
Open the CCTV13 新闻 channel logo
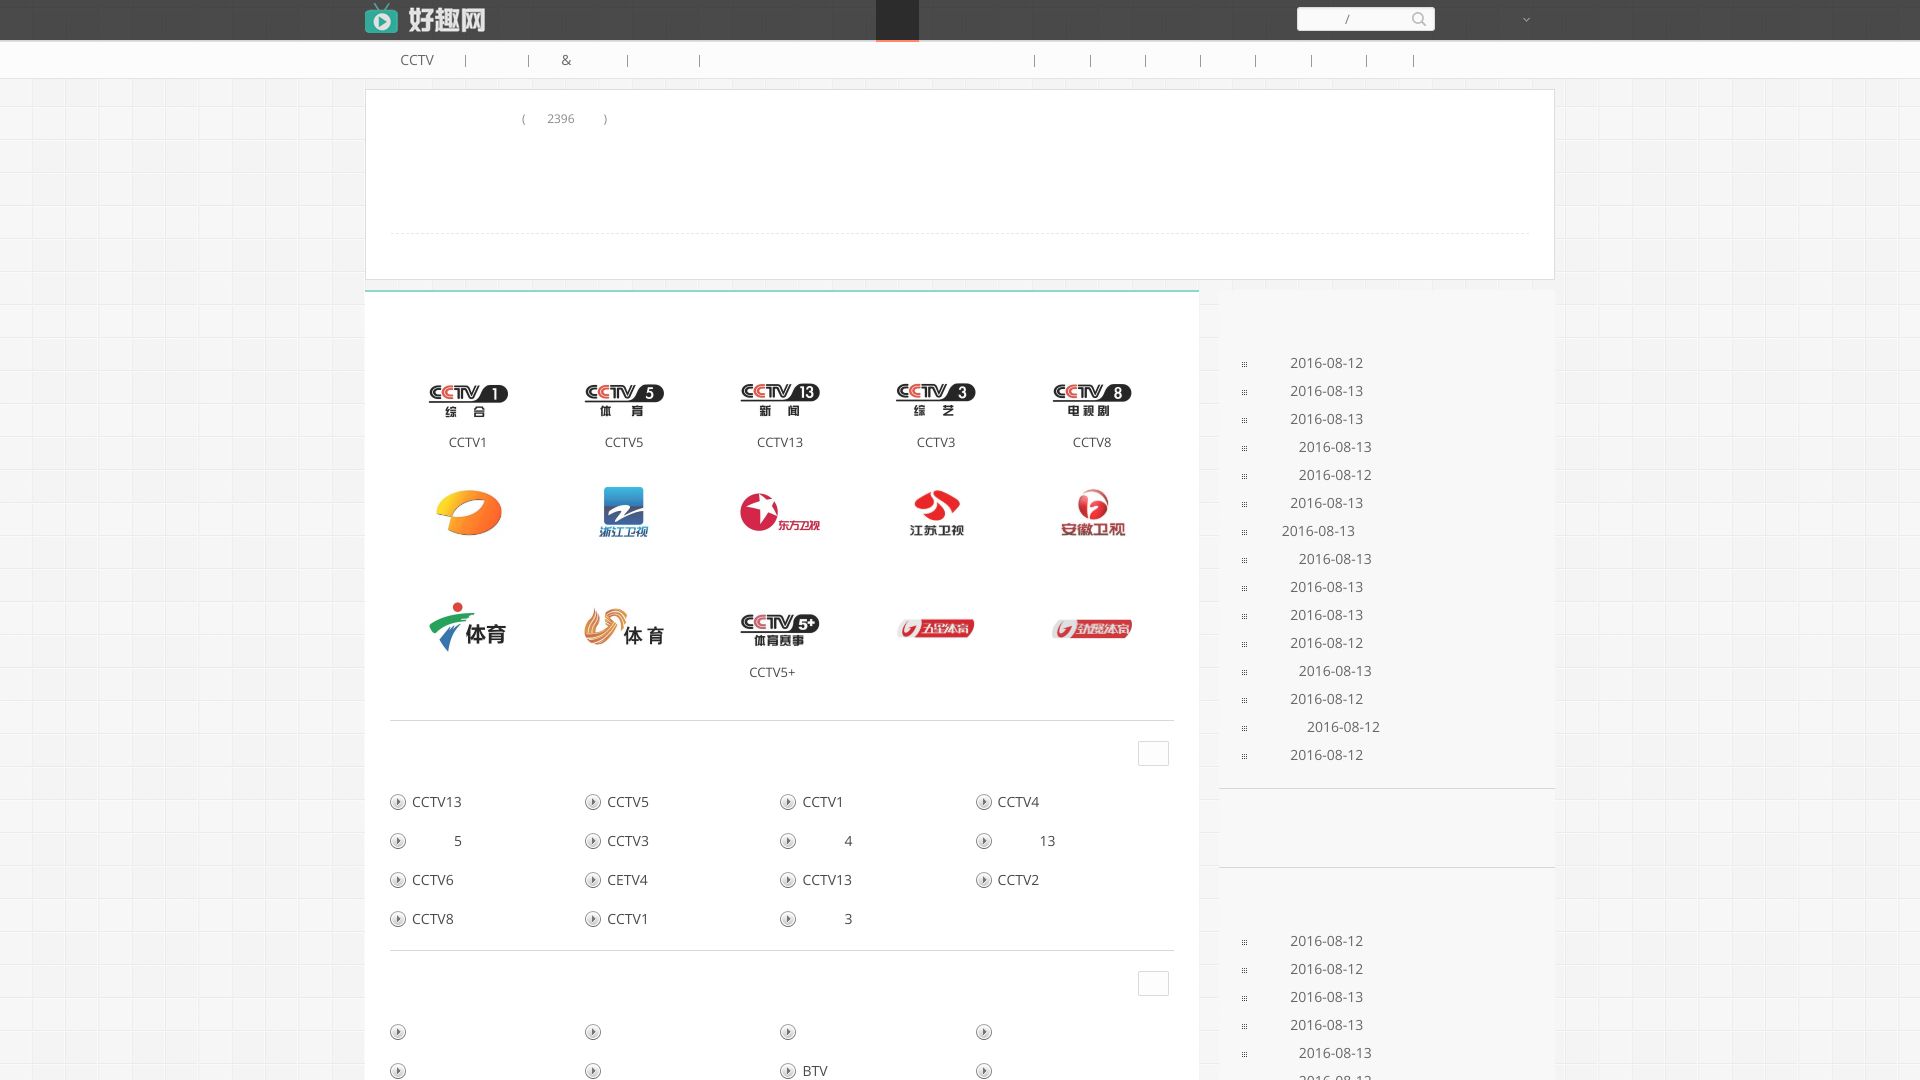pos(780,400)
